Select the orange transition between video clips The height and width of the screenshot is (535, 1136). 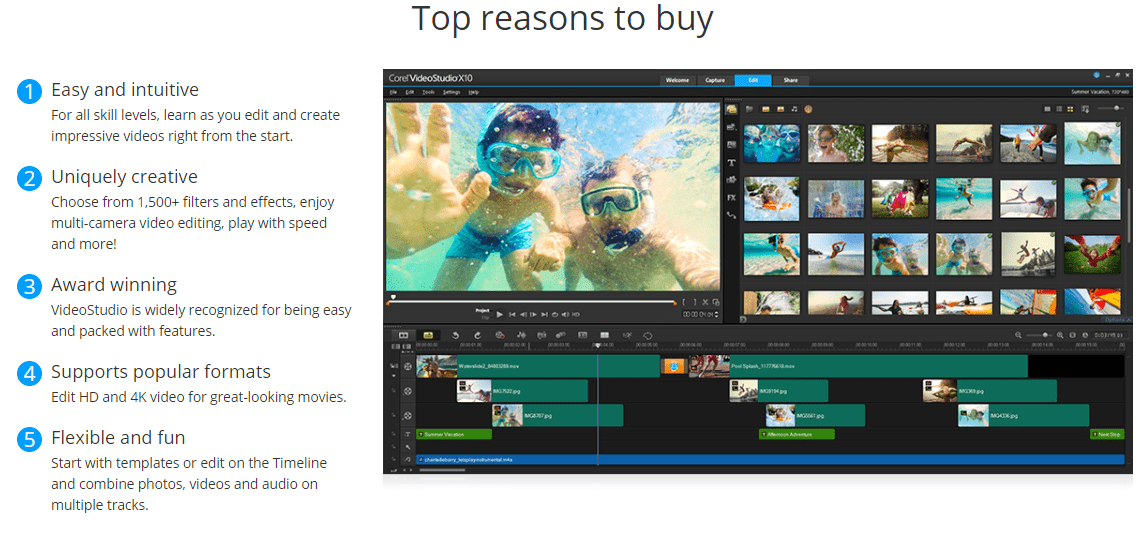674,367
